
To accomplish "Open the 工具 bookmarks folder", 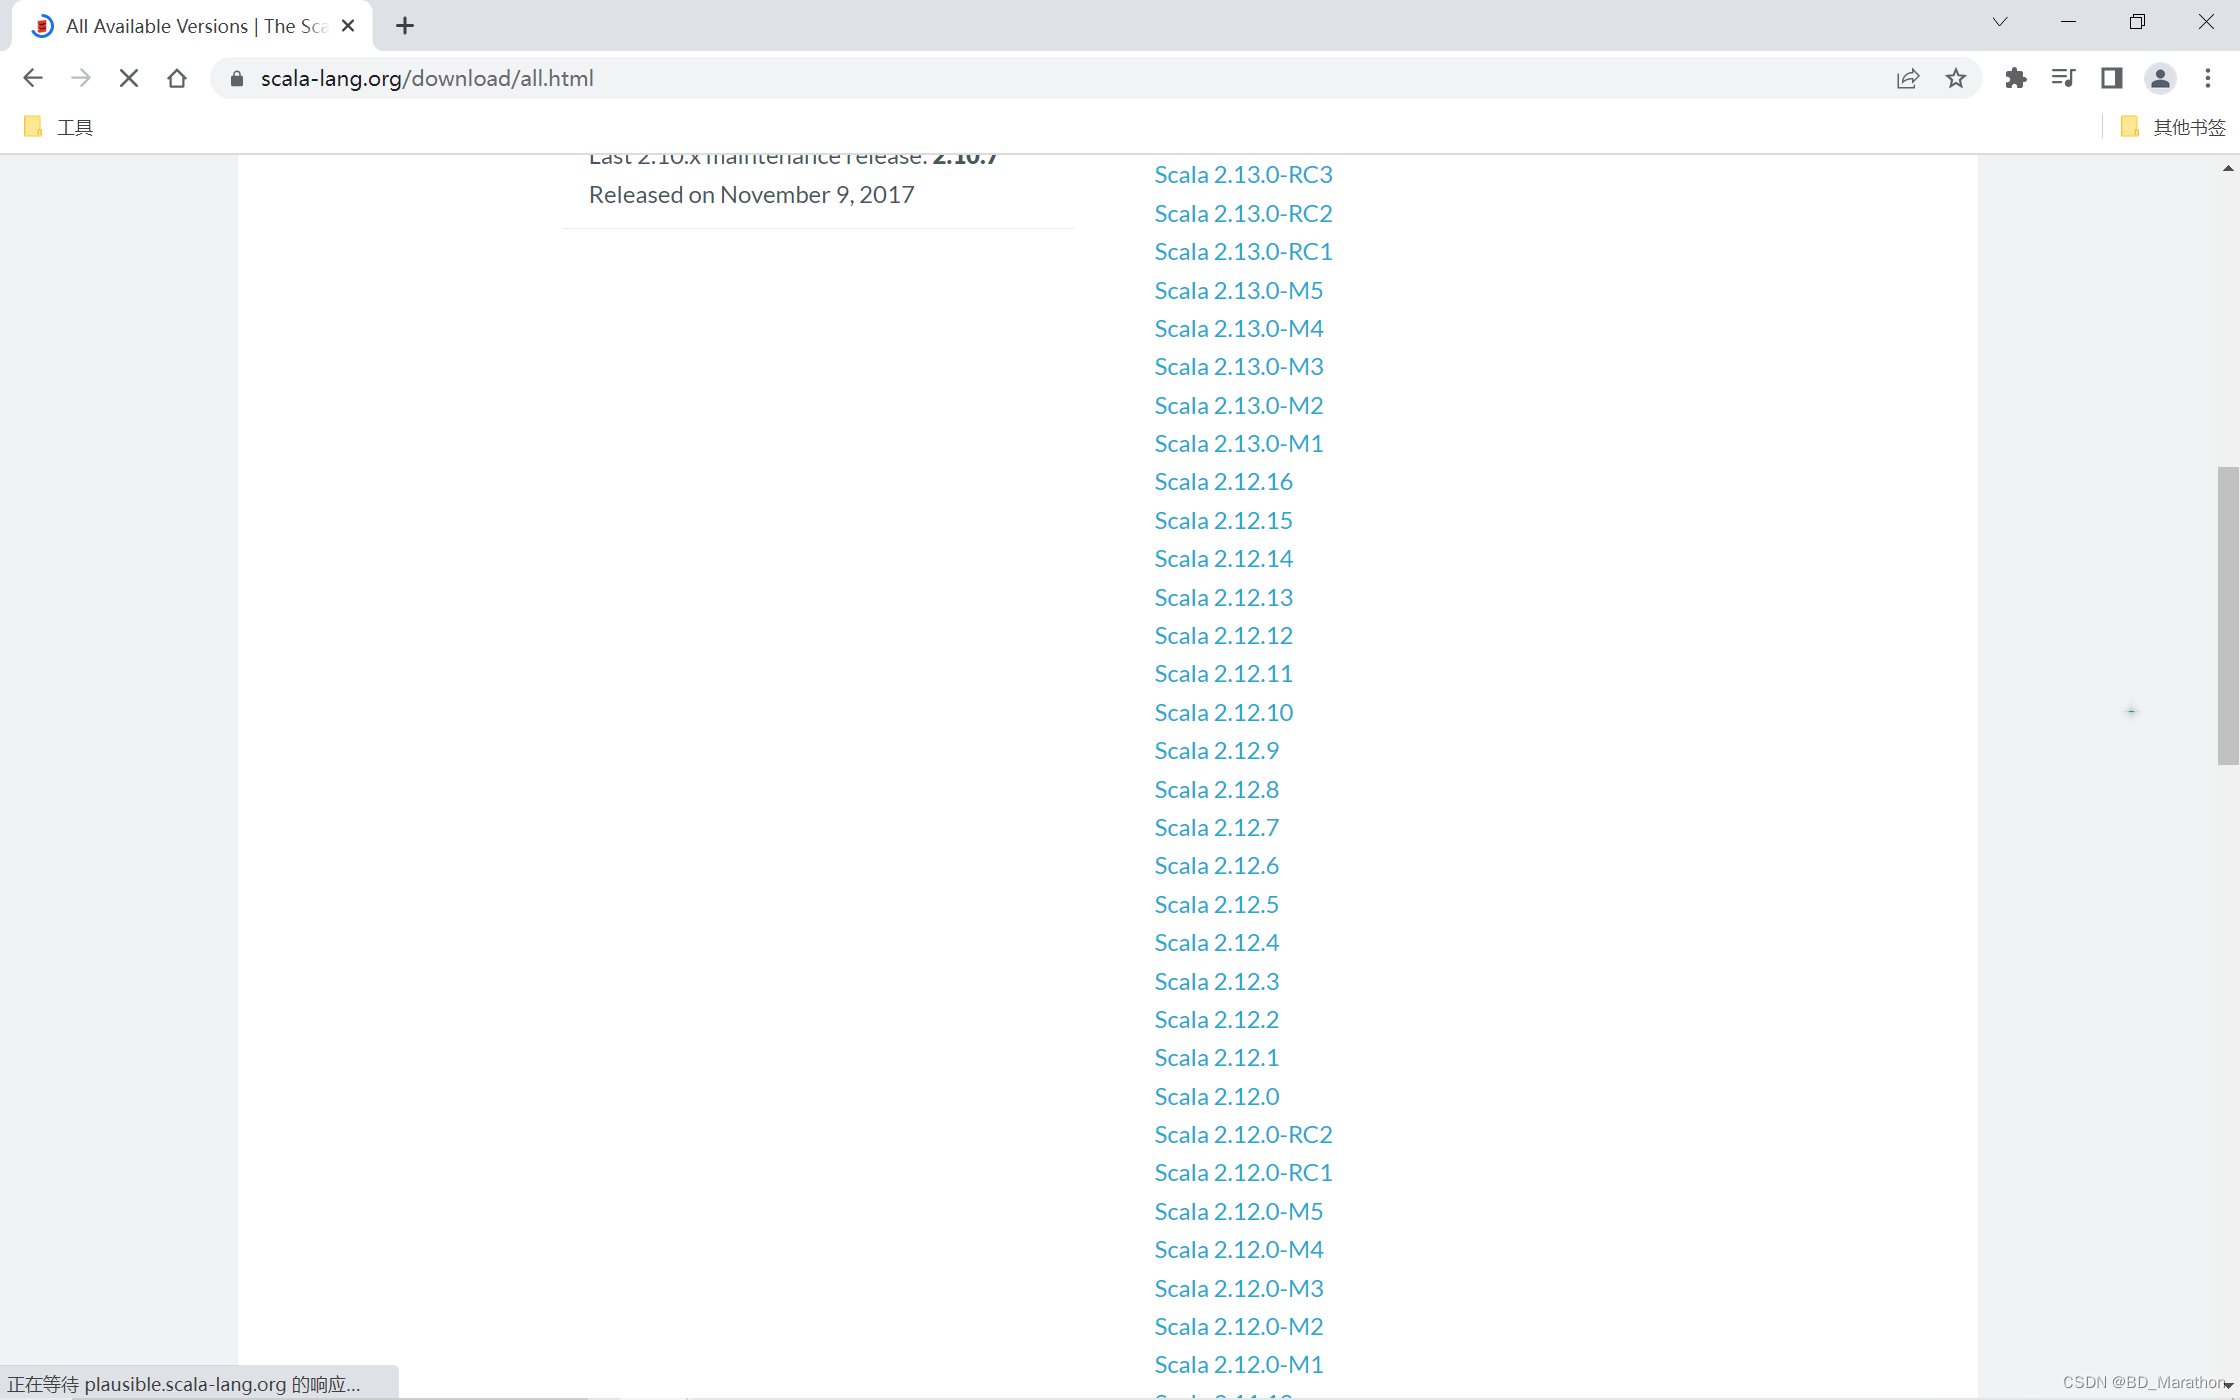I will pos(58,127).
